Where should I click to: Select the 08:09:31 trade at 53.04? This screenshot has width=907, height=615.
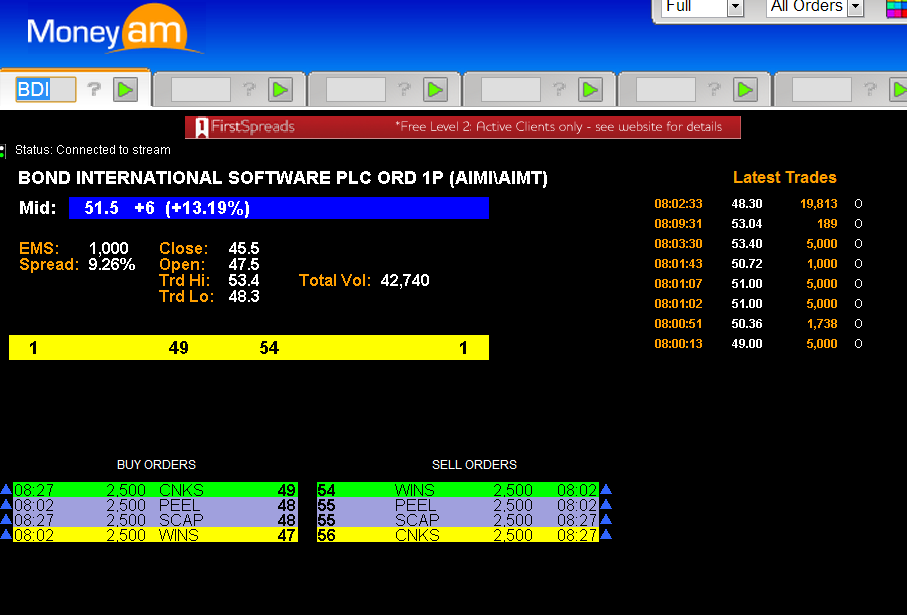(x=758, y=224)
